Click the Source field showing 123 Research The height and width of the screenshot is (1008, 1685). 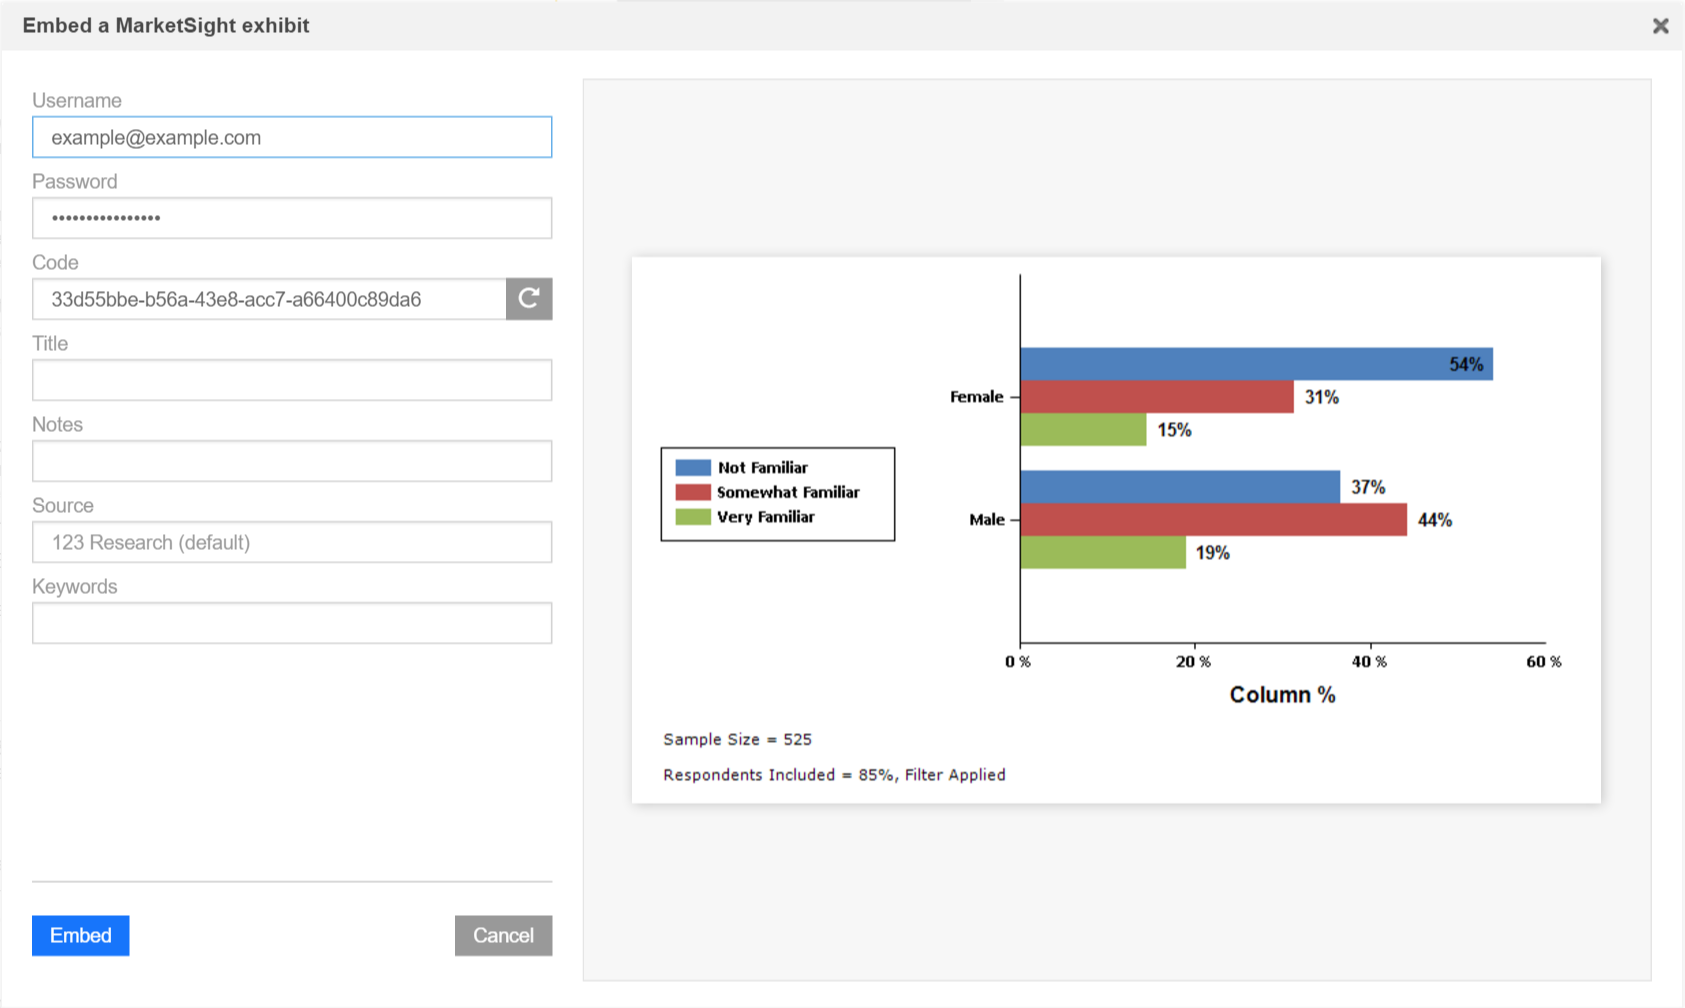coord(291,542)
